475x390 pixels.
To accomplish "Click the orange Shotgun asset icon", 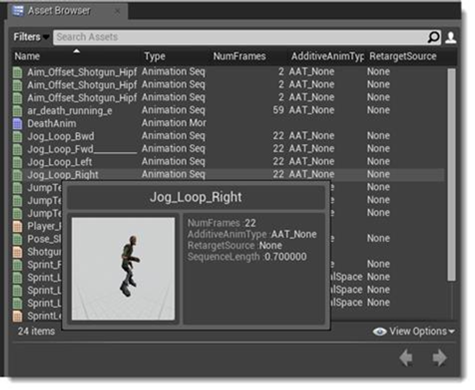I will click(17, 252).
